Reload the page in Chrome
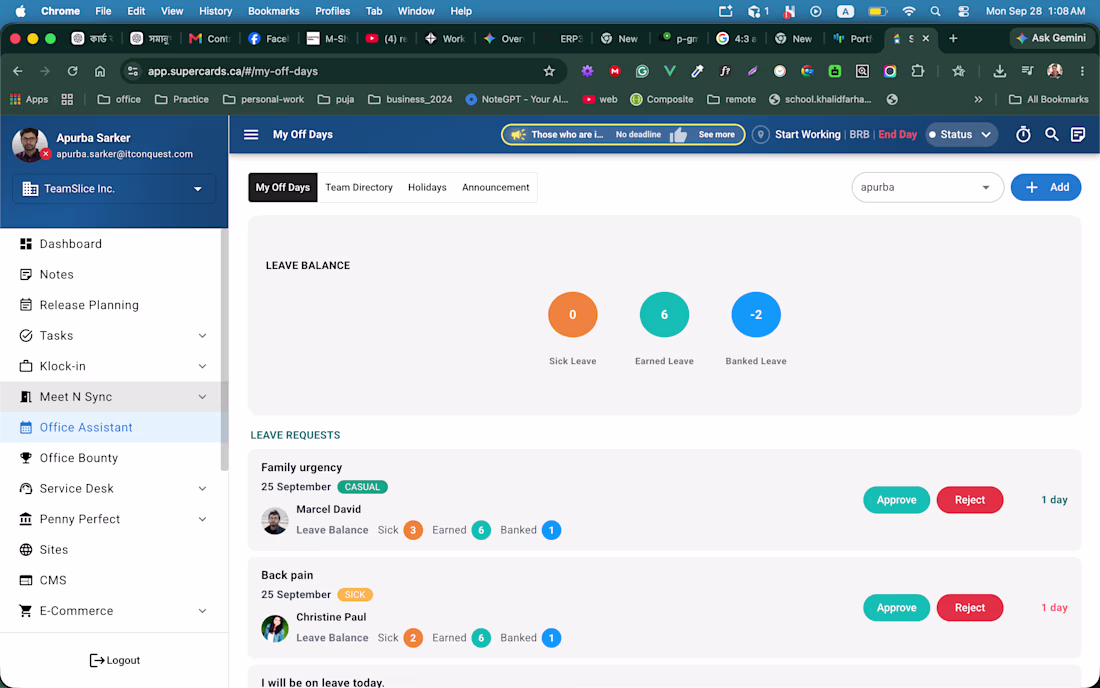This screenshot has height=688, width=1100. [x=72, y=71]
